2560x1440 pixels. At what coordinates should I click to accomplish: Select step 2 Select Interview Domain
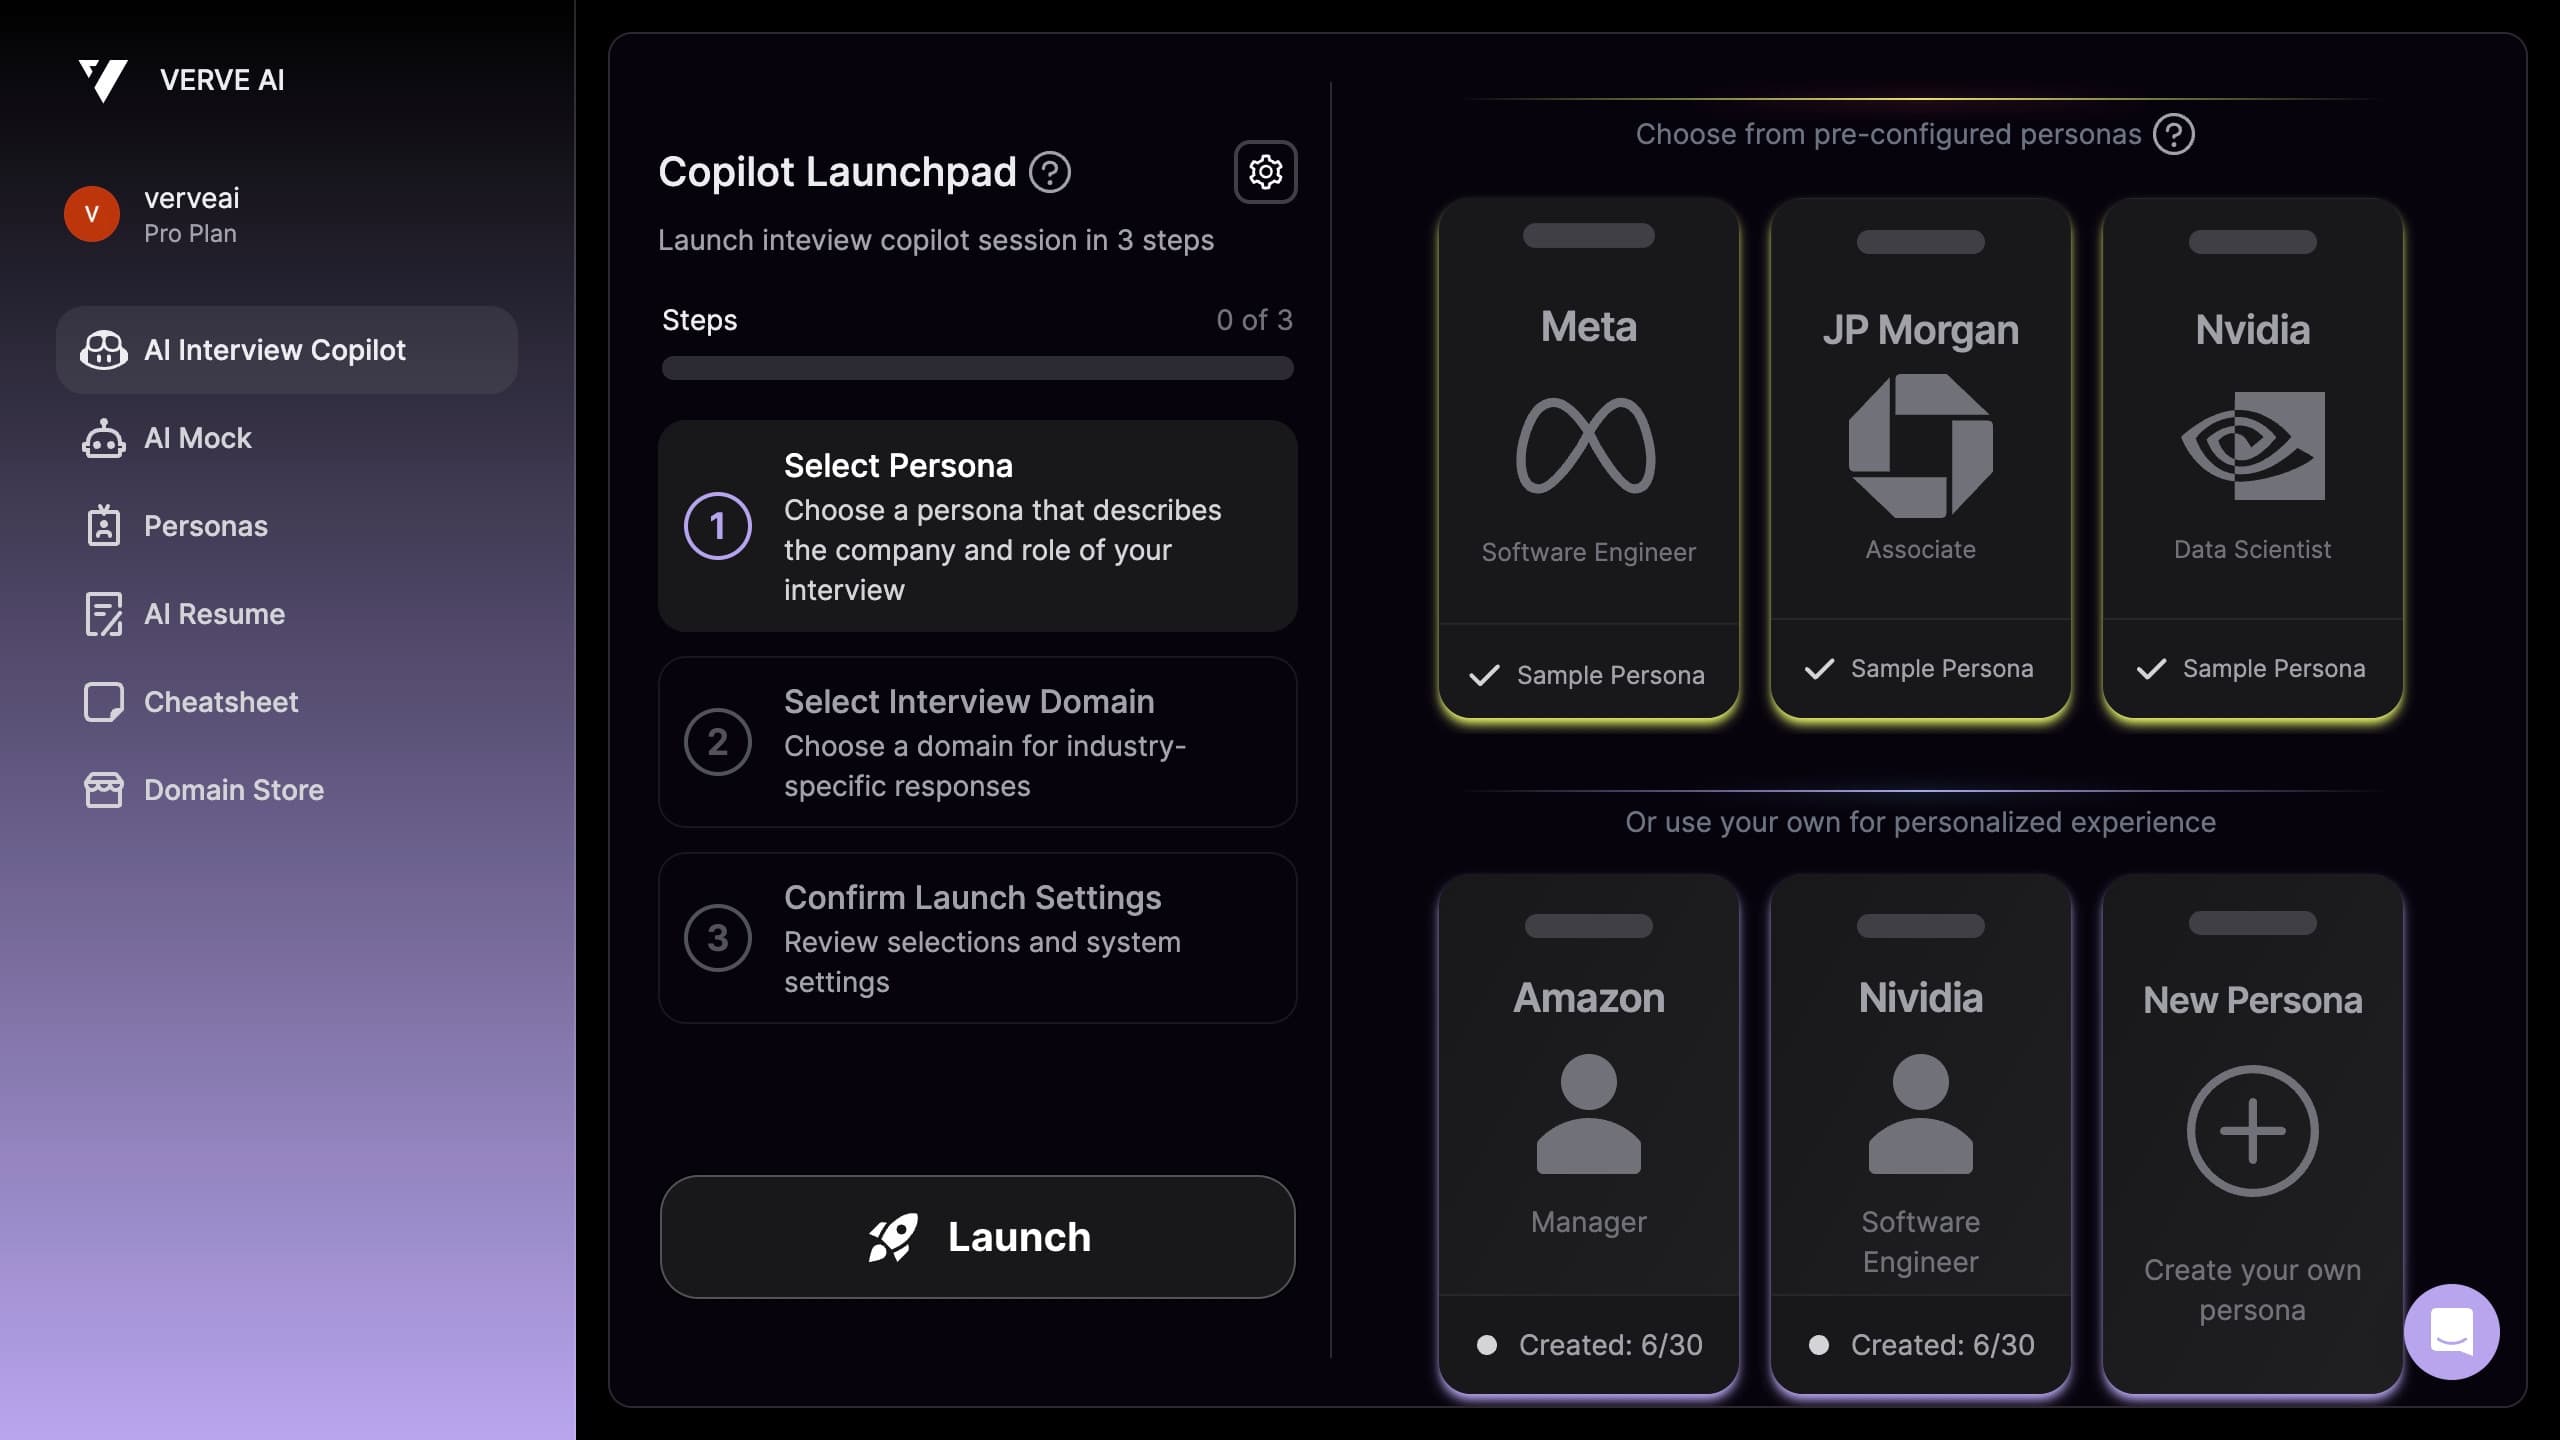click(978, 742)
